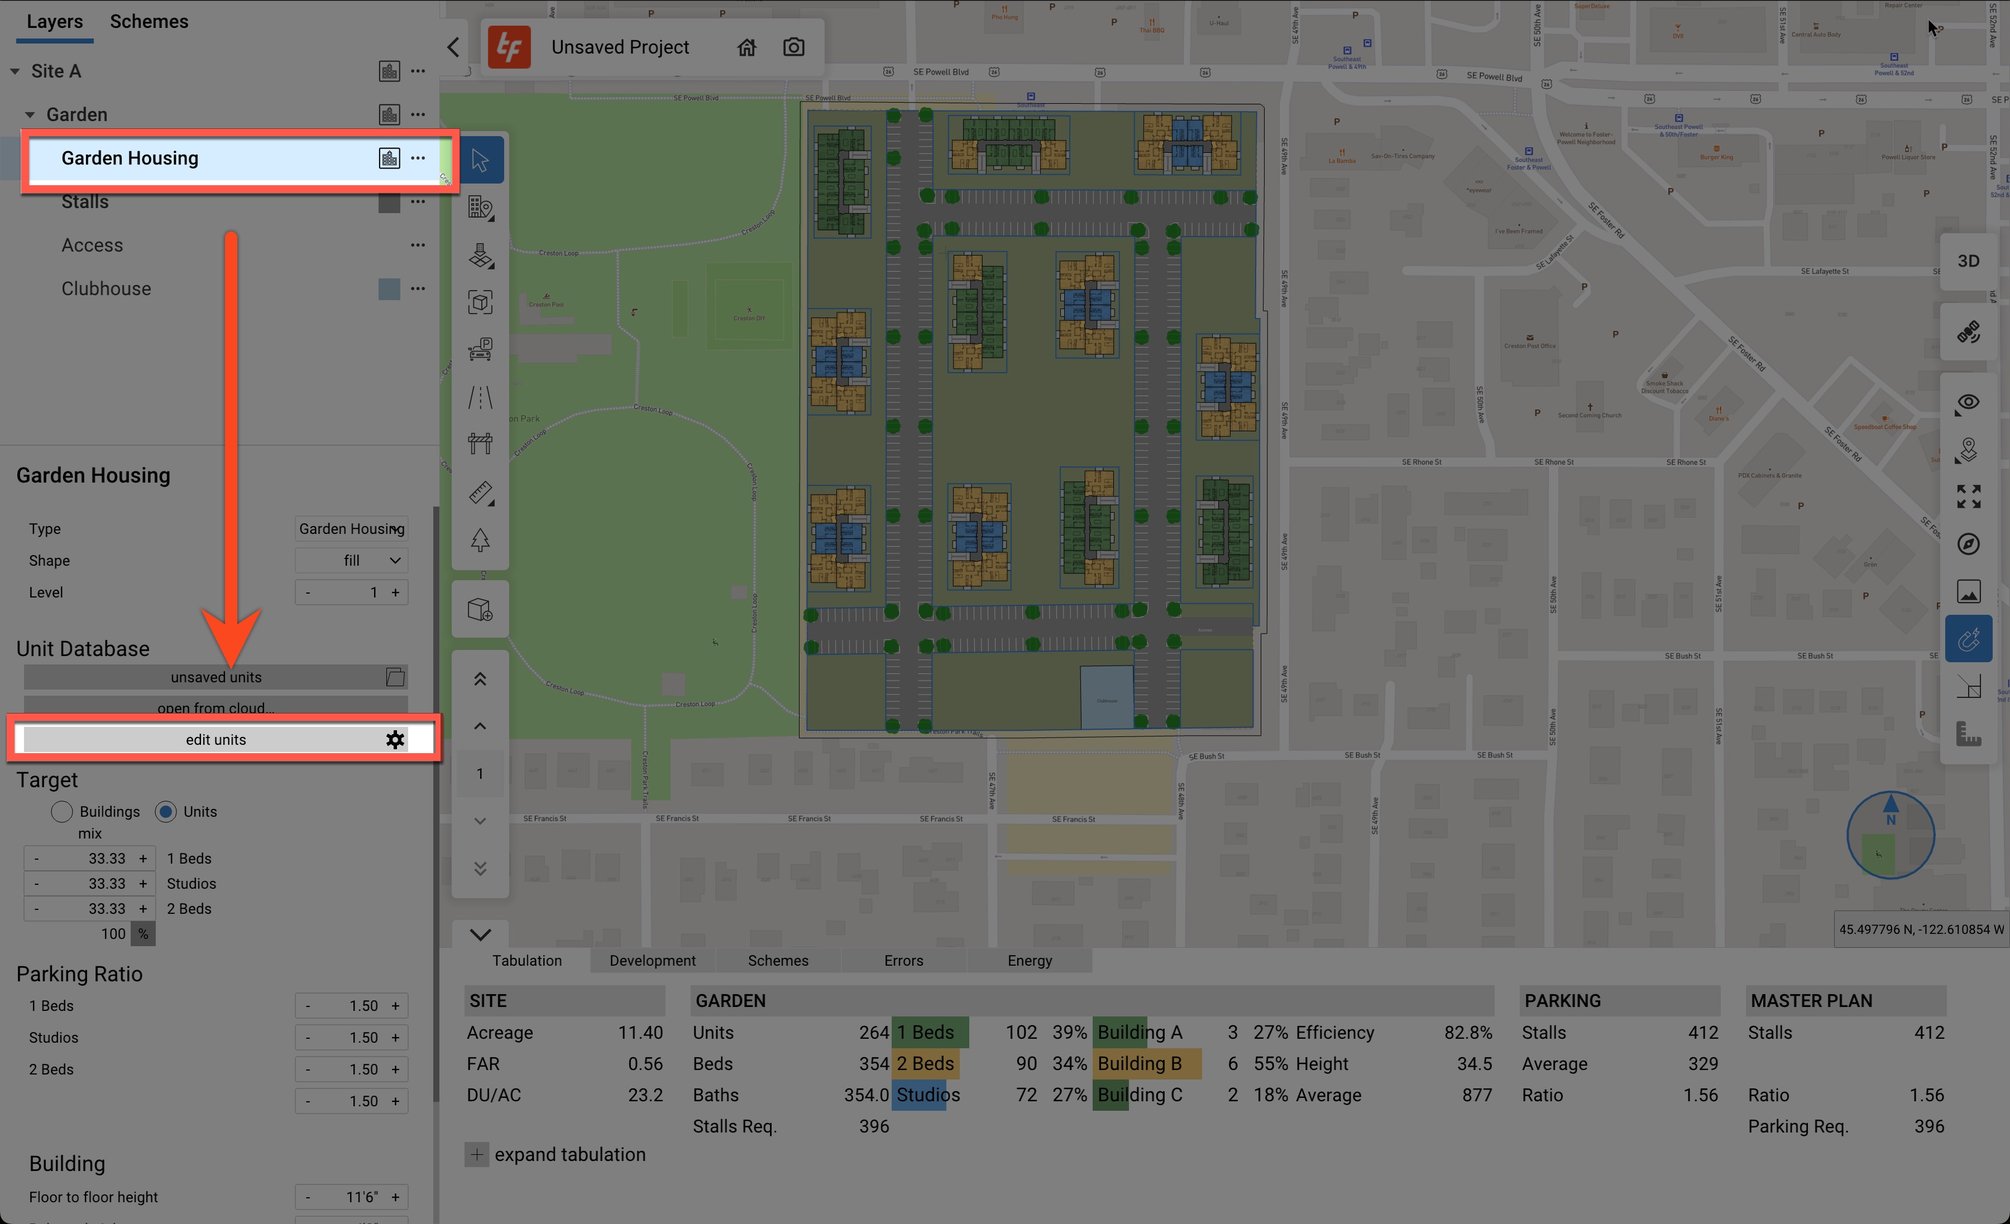
Task: Increase the Level value with plus
Action: [x=396, y=593]
